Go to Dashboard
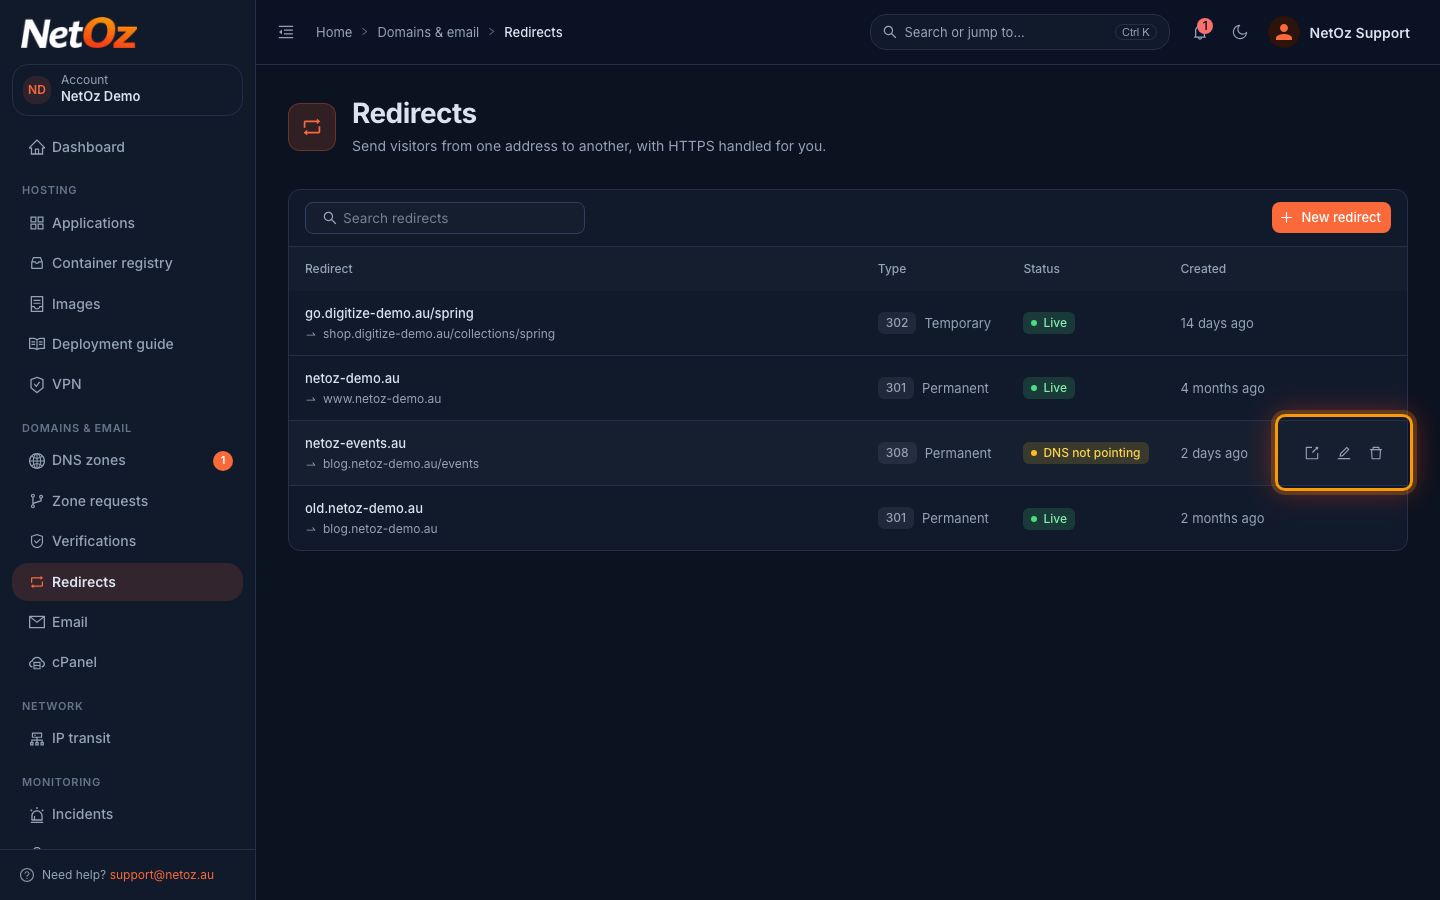Viewport: 1440px width, 900px height. click(127, 147)
